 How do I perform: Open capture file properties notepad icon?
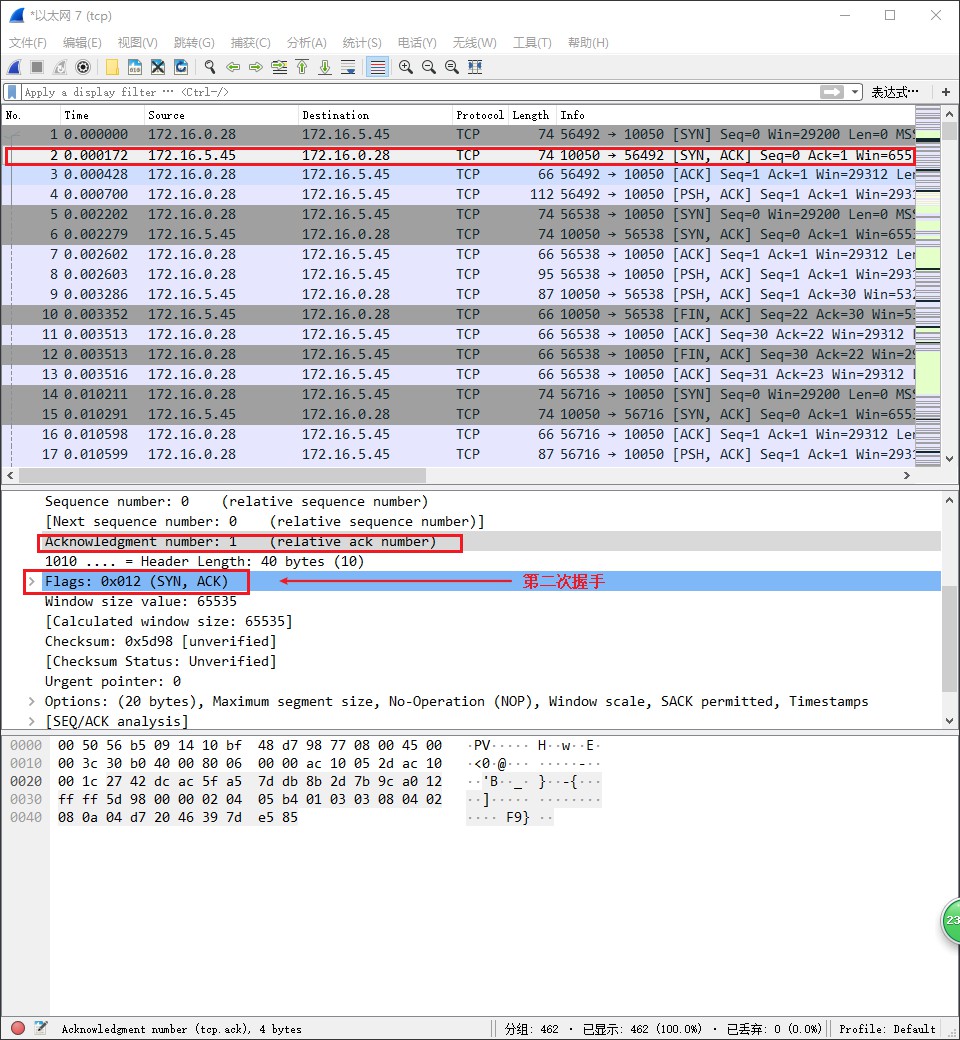[x=40, y=1028]
